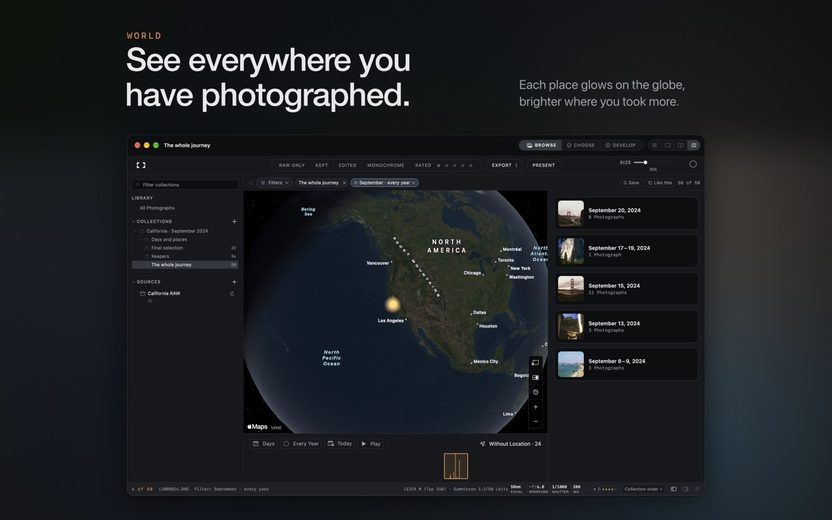Jump timeline to Today

(x=340, y=444)
